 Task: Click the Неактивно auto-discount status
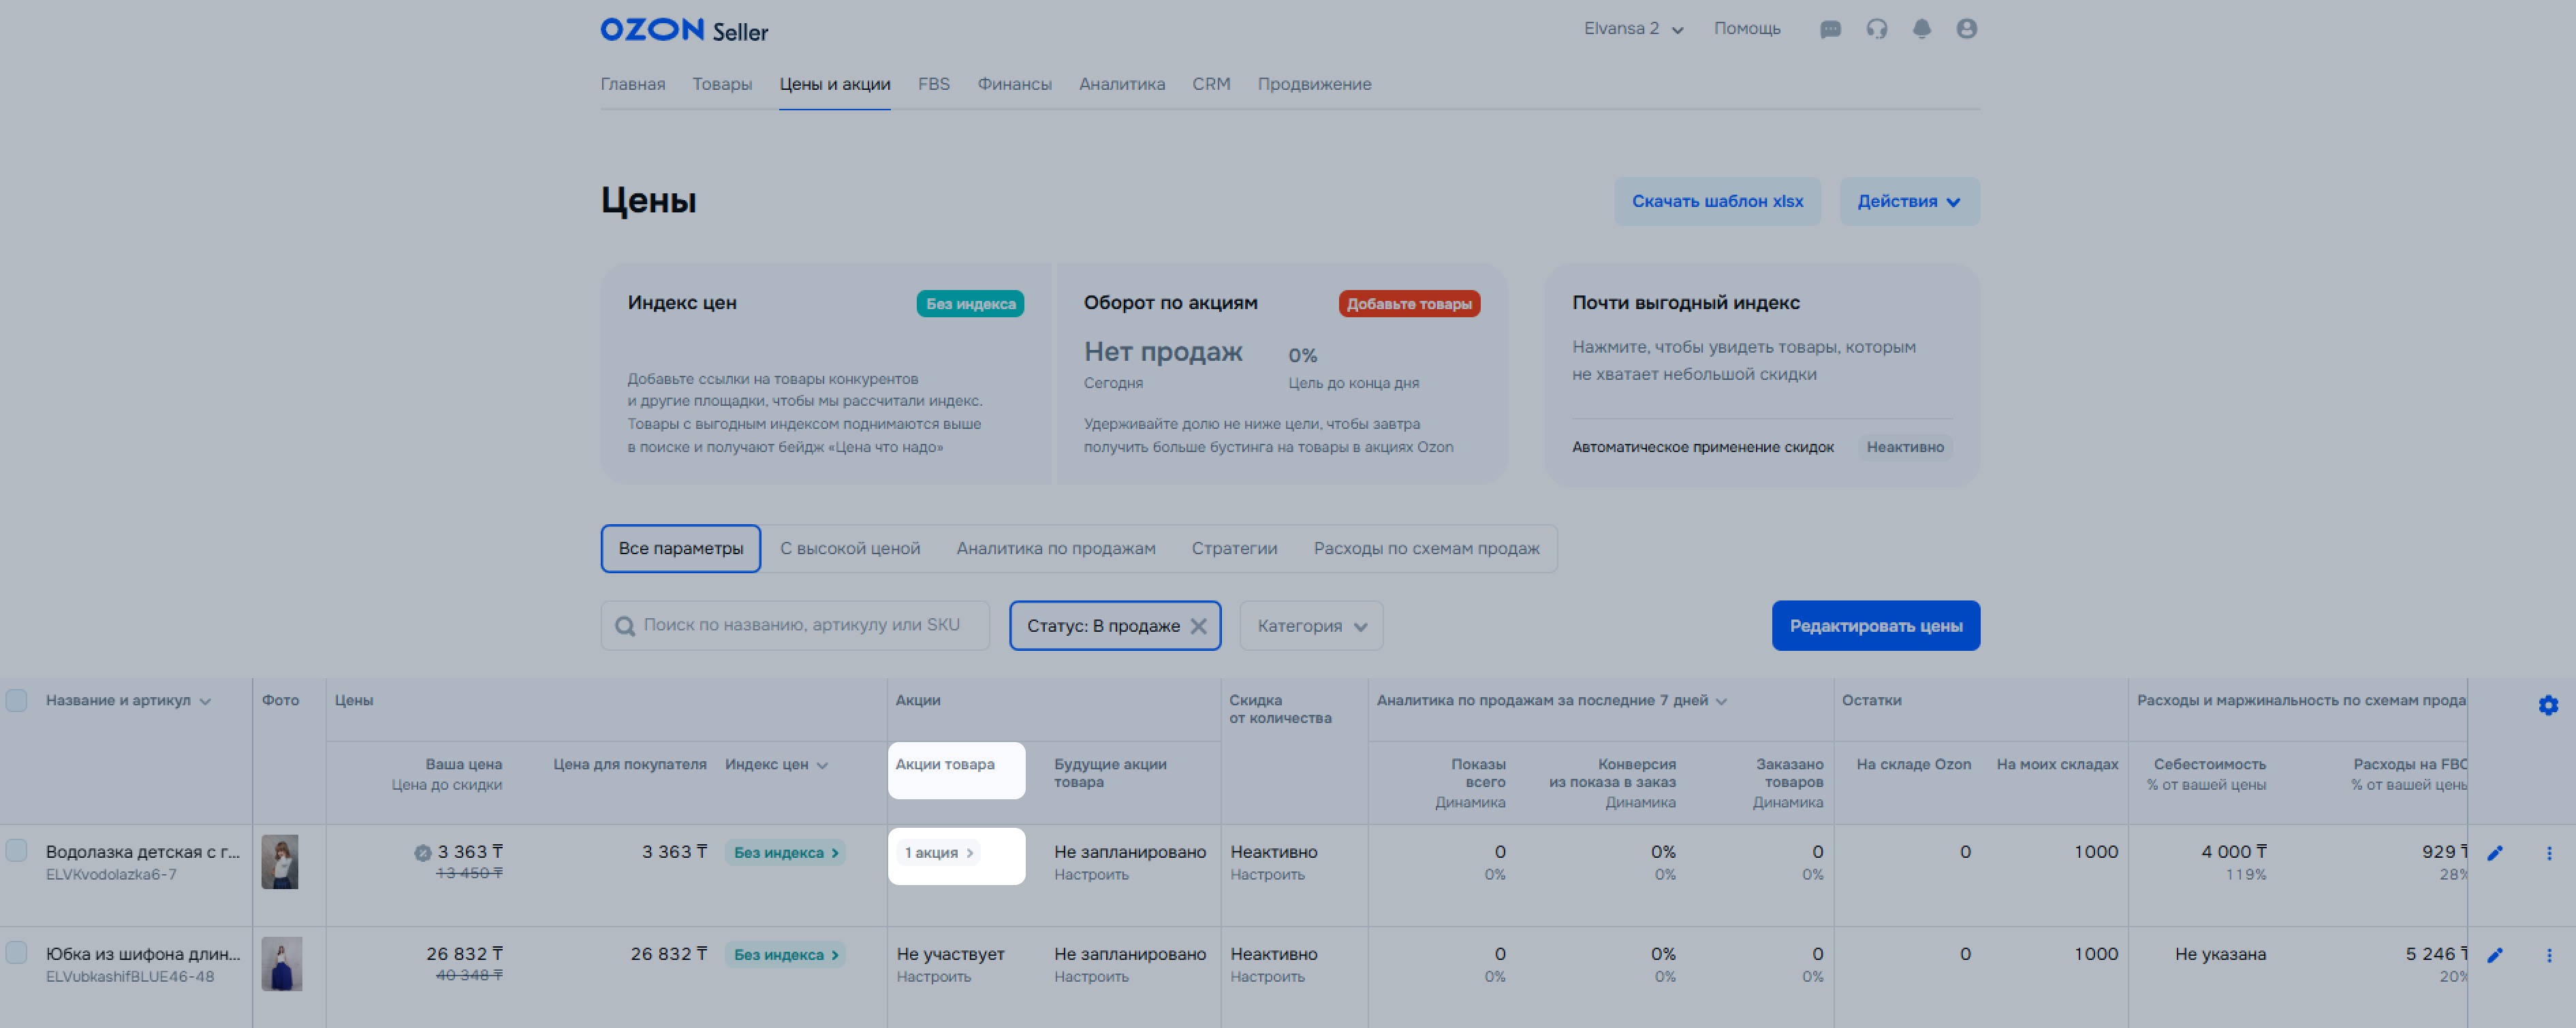pyautogui.click(x=1905, y=447)
